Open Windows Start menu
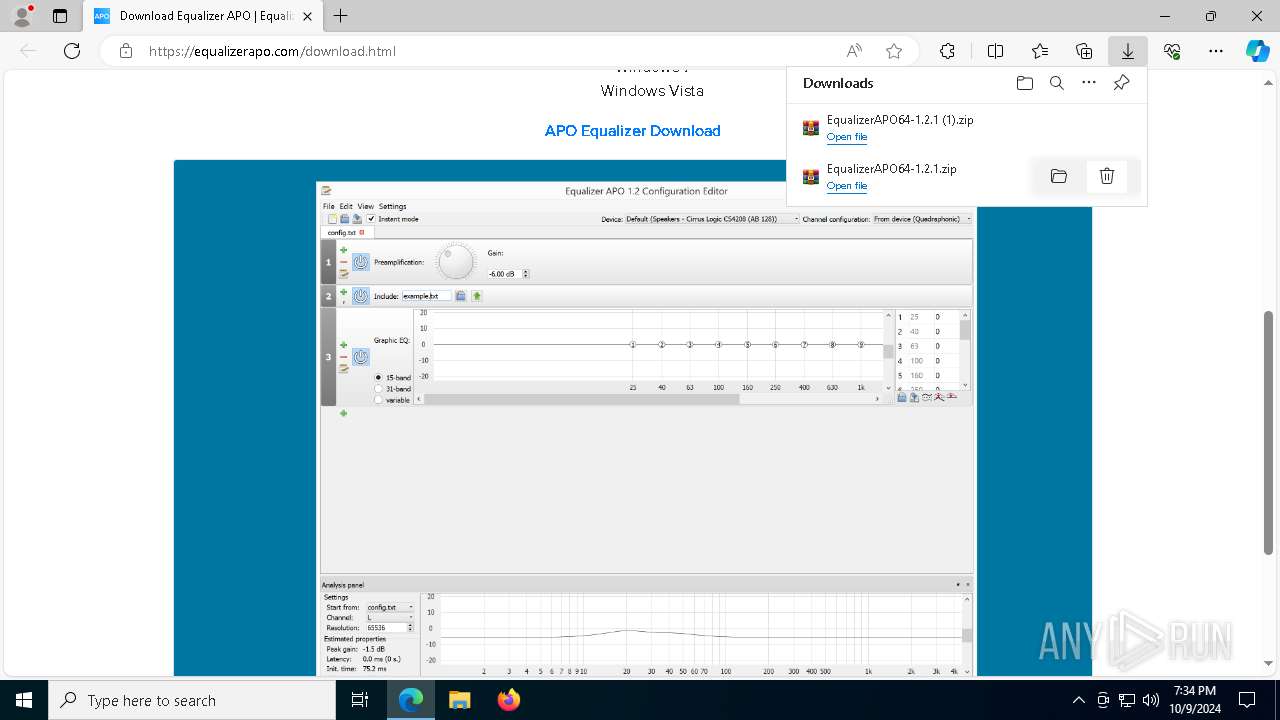The height and width of the screenshot is (720, 1280). 23,700
